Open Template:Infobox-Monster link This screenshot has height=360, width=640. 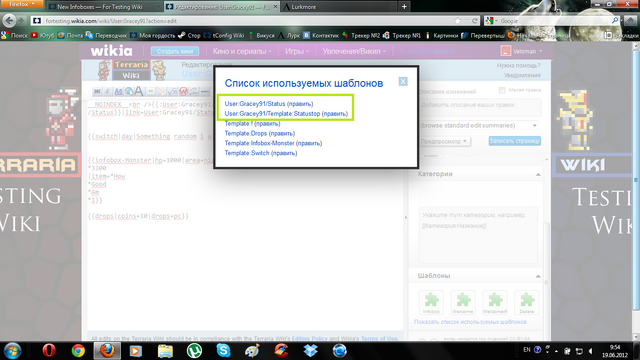pos(259,143)
